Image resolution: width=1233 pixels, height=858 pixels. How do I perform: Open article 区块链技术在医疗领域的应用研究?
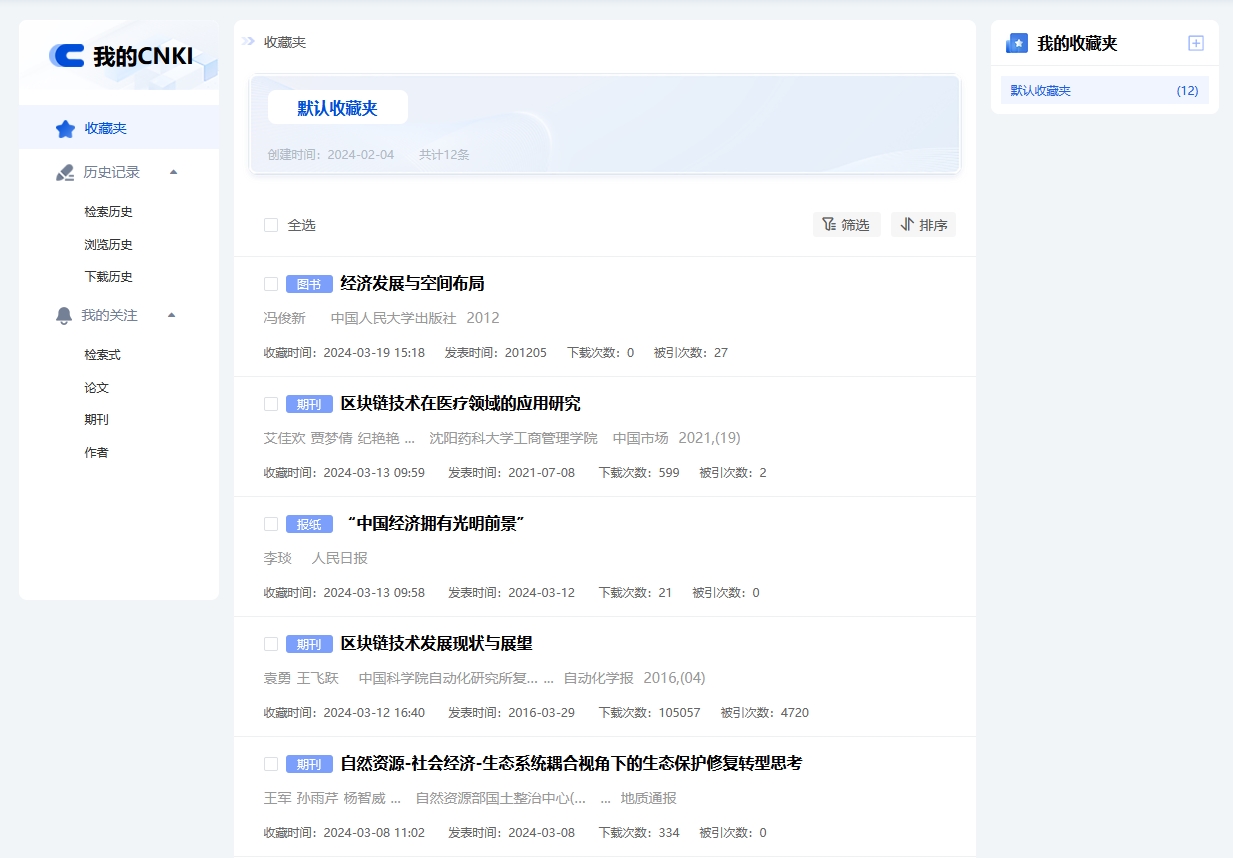tap(460, 404)
